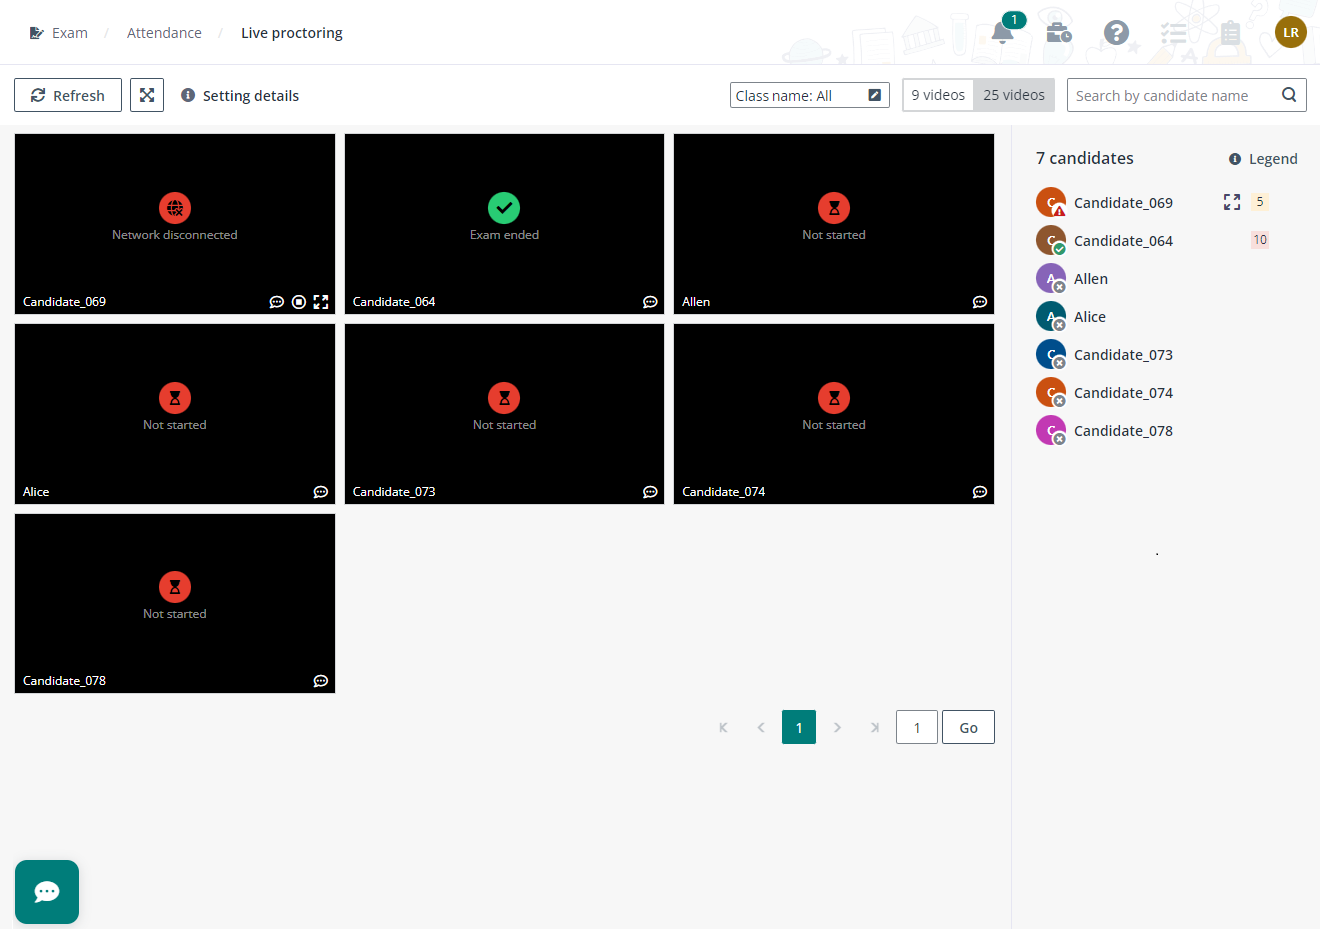Jump to last page arrow
The width and height of the screenshot is (1320, 929).
pyautogui.click(x=875, y=727)
